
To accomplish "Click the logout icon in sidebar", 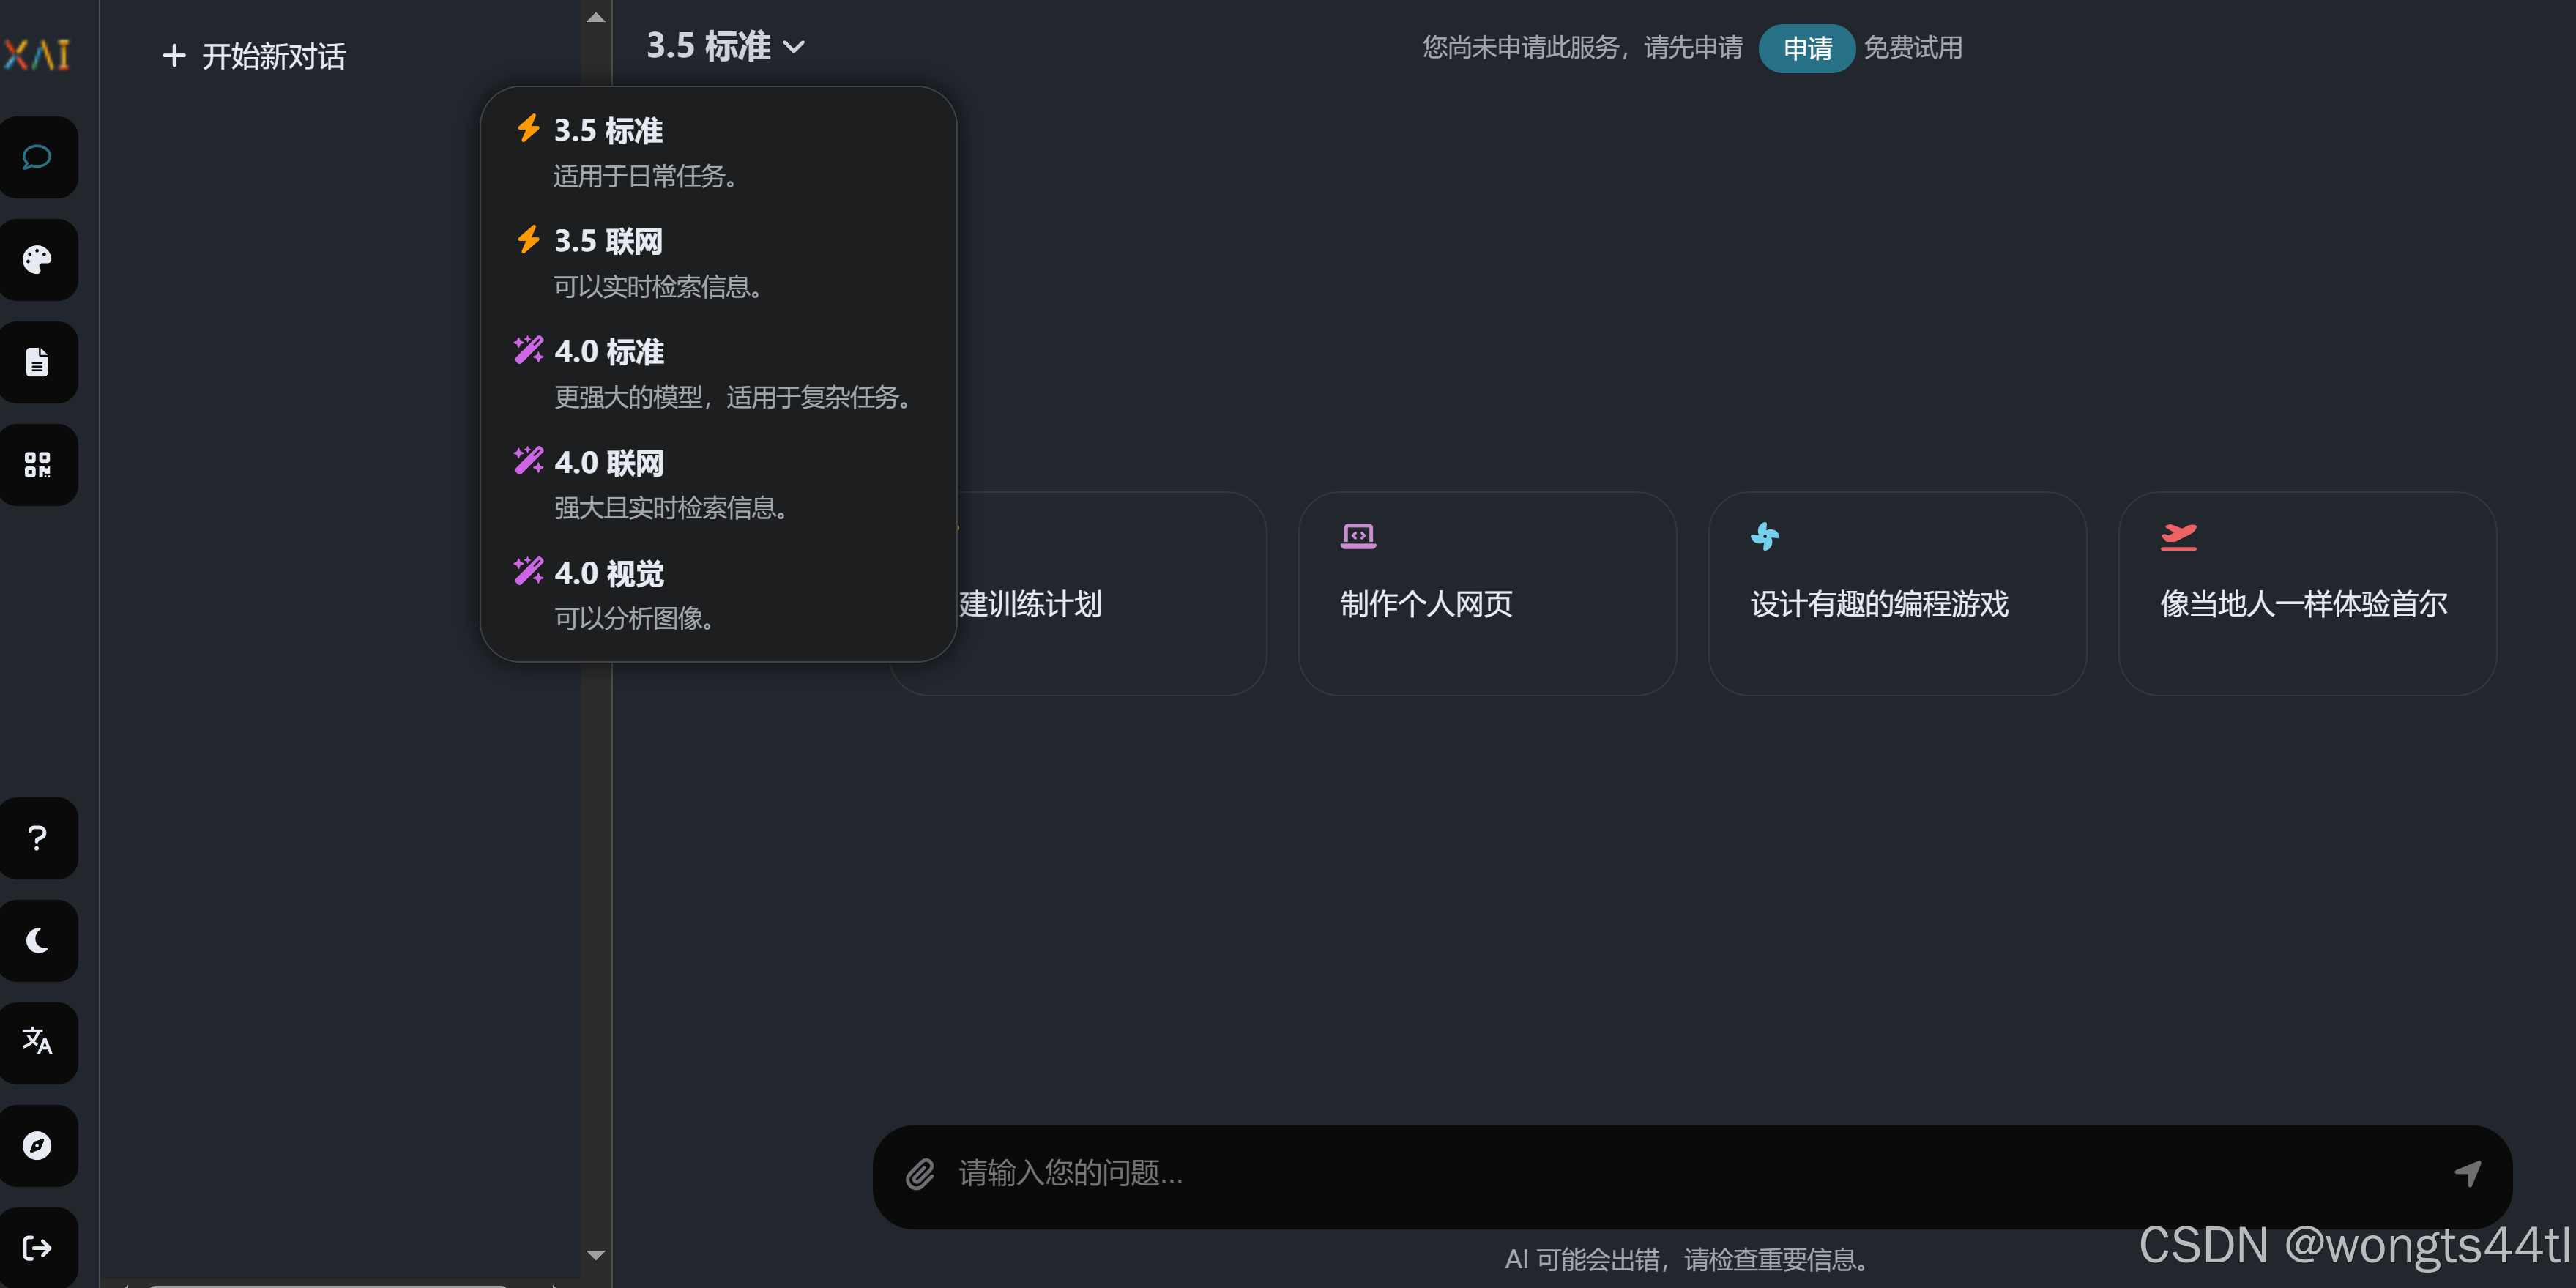I will [x=37, y=1247].
